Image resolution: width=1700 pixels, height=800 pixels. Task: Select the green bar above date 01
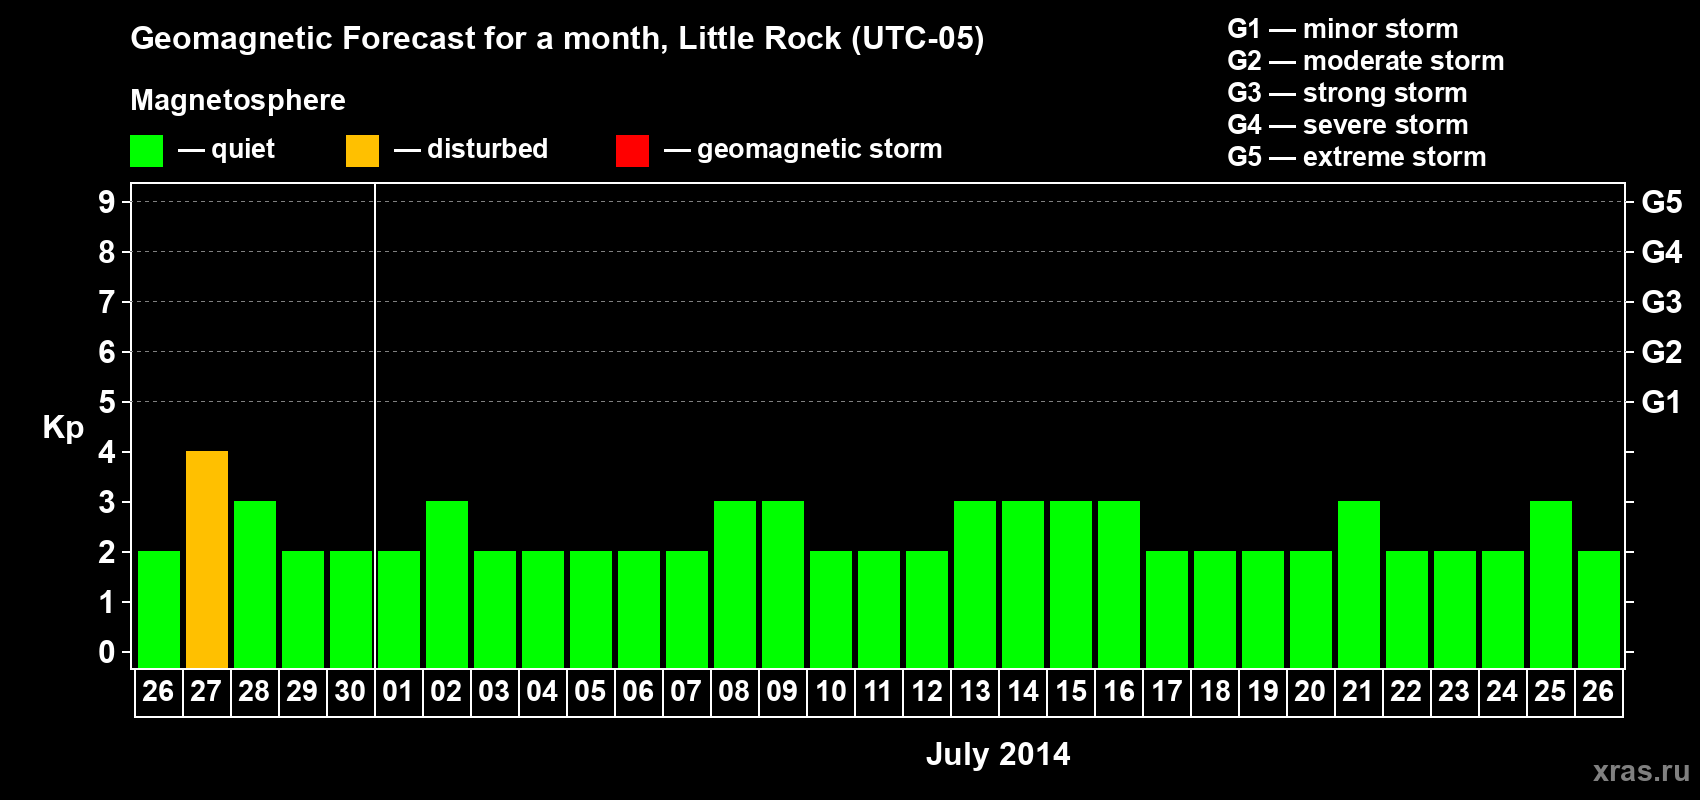click(399, 609)
